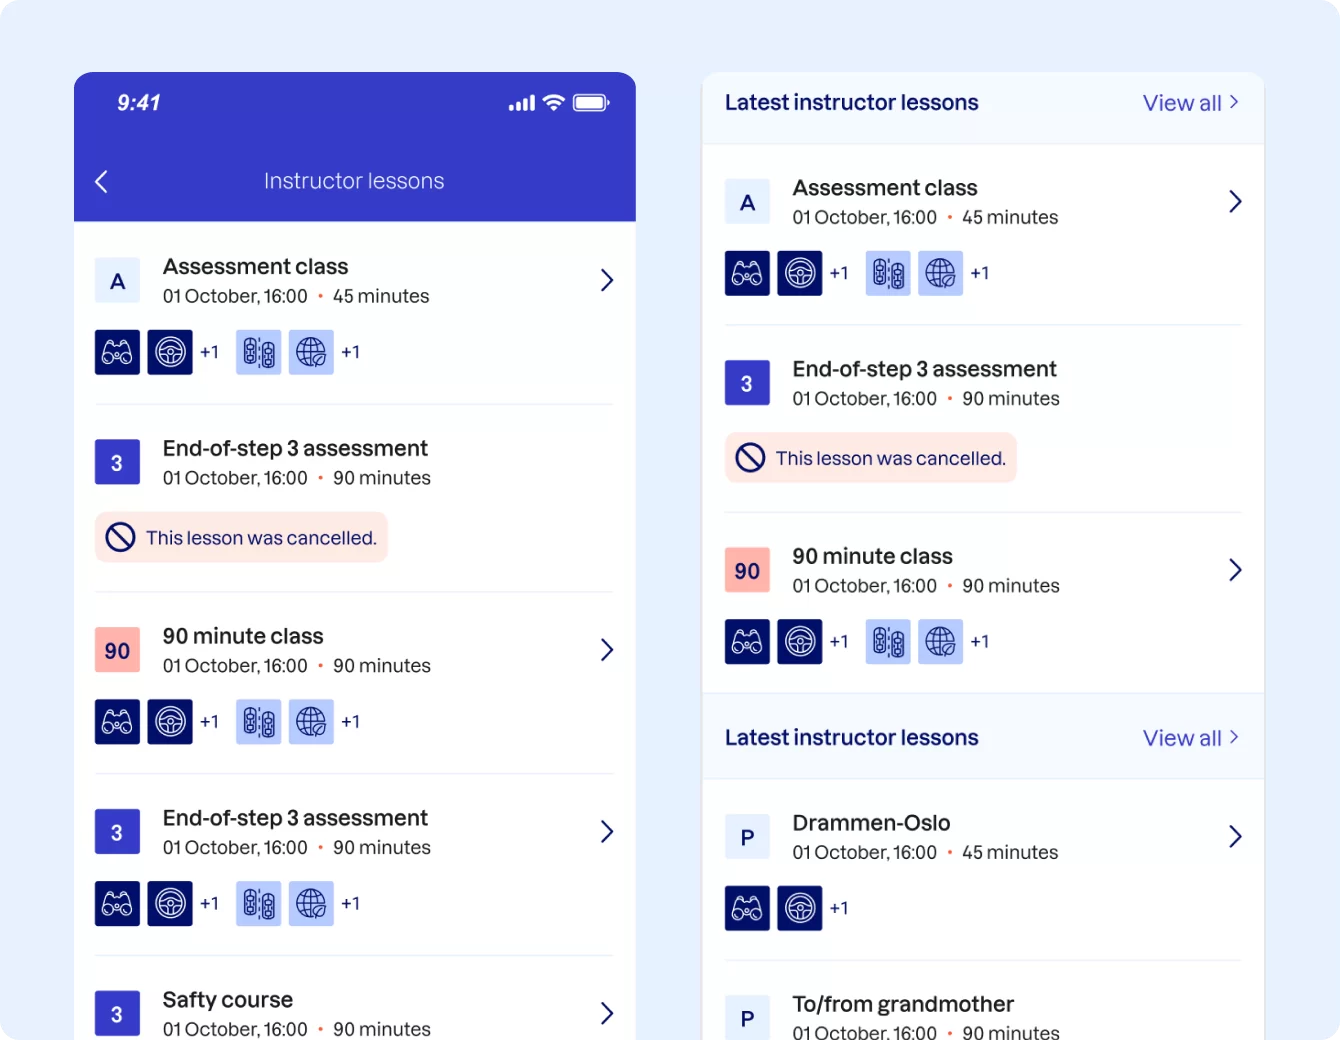Select right panel's 'End-of-step 3 assessment' title
The width and height of the screenshot is (1340, 1040).
[x=924, y=369]
